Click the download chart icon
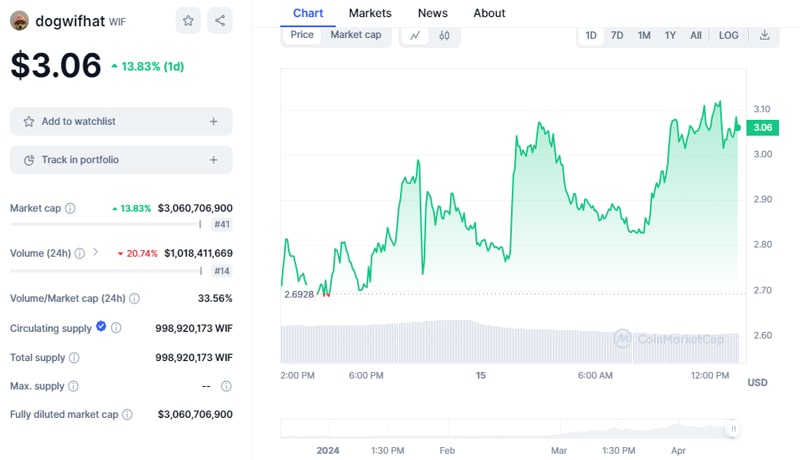 [764, 35]
